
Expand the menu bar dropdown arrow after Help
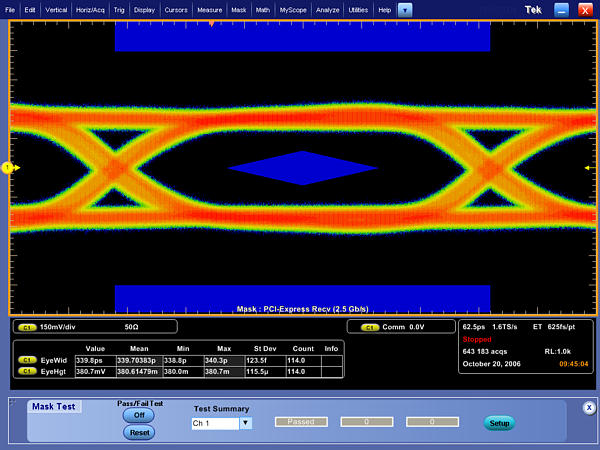404,9
